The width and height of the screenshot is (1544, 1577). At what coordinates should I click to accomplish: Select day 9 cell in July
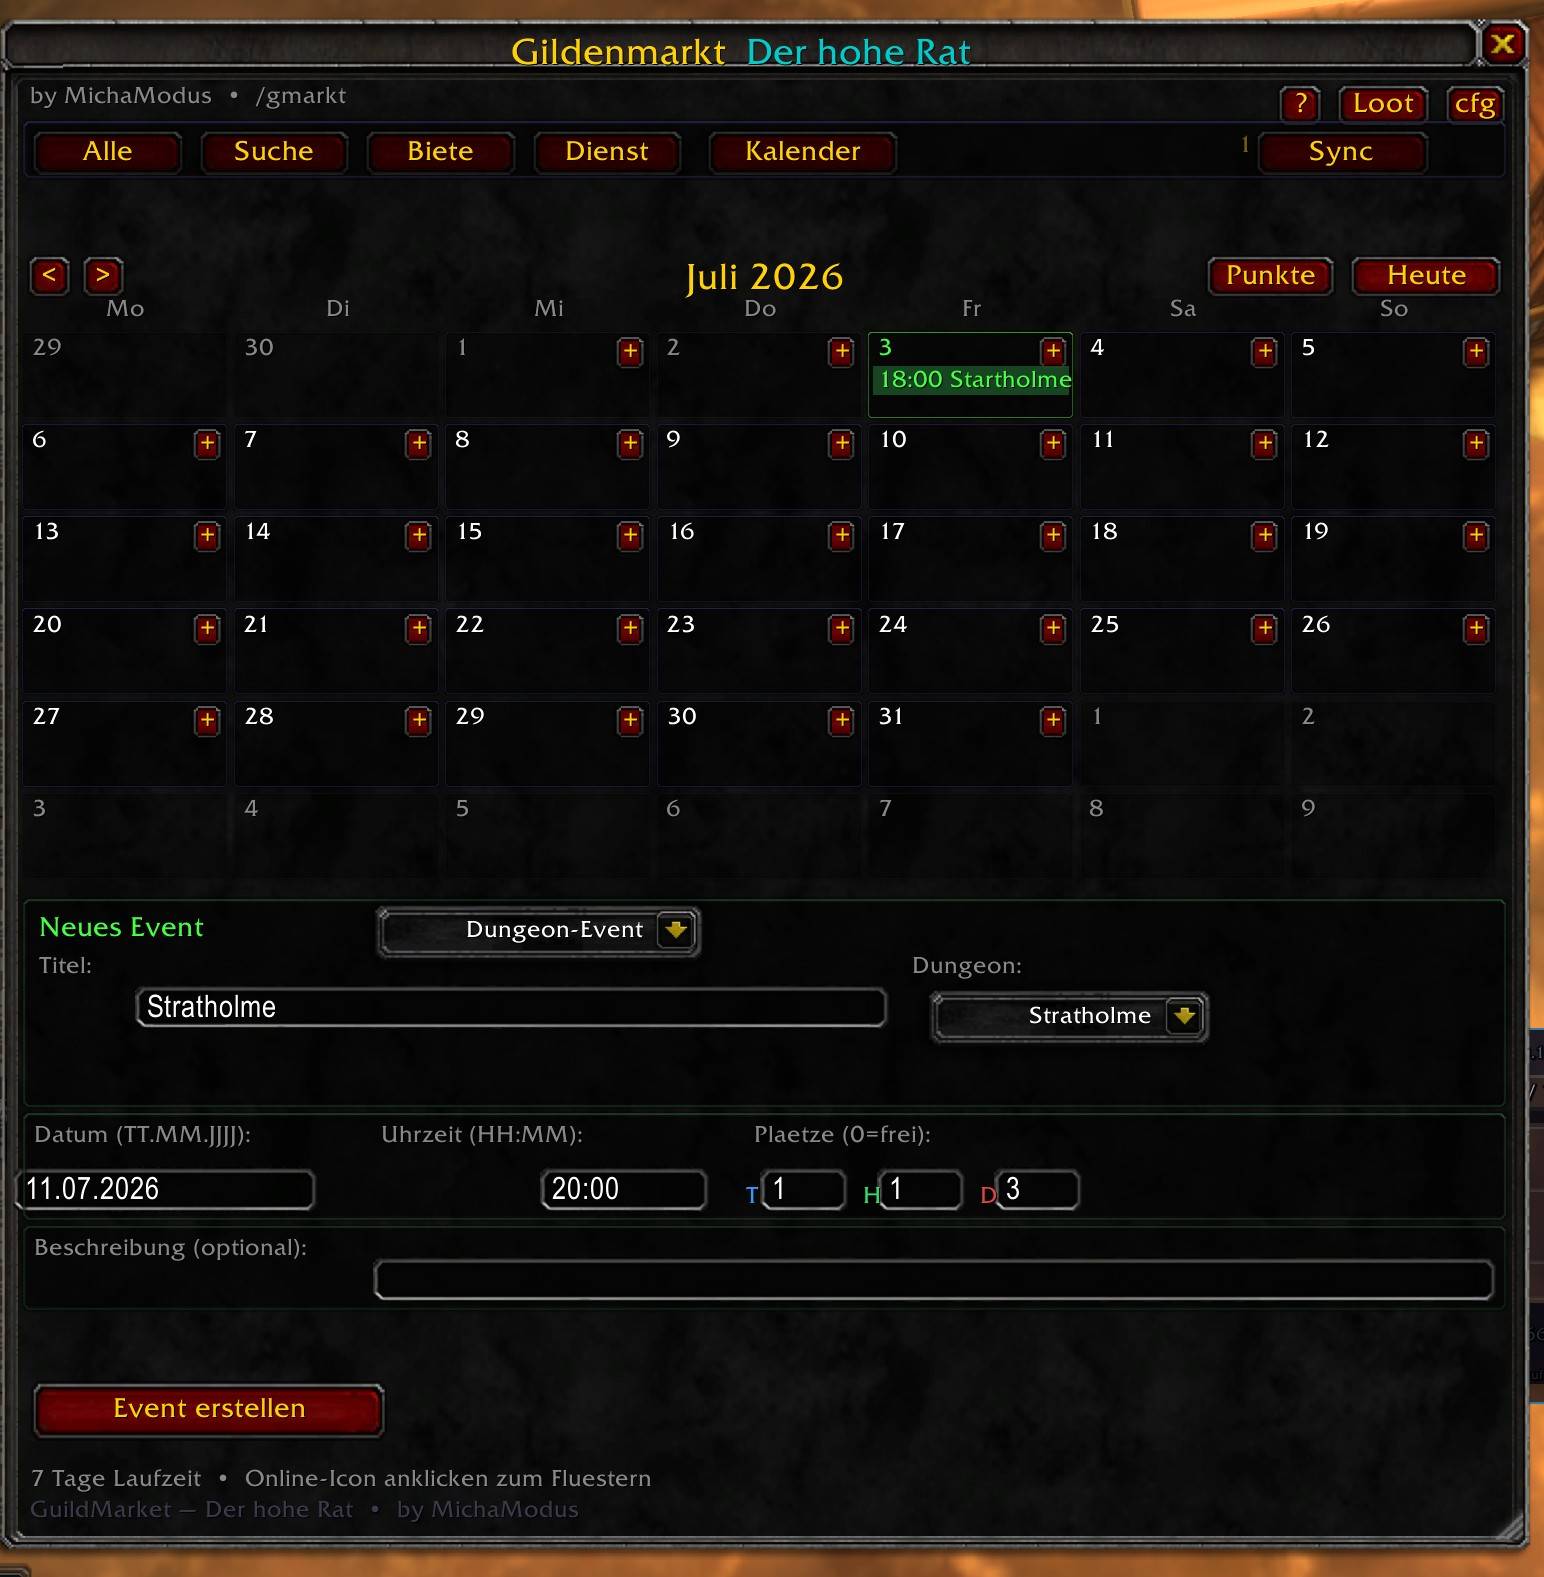point(758,467)
